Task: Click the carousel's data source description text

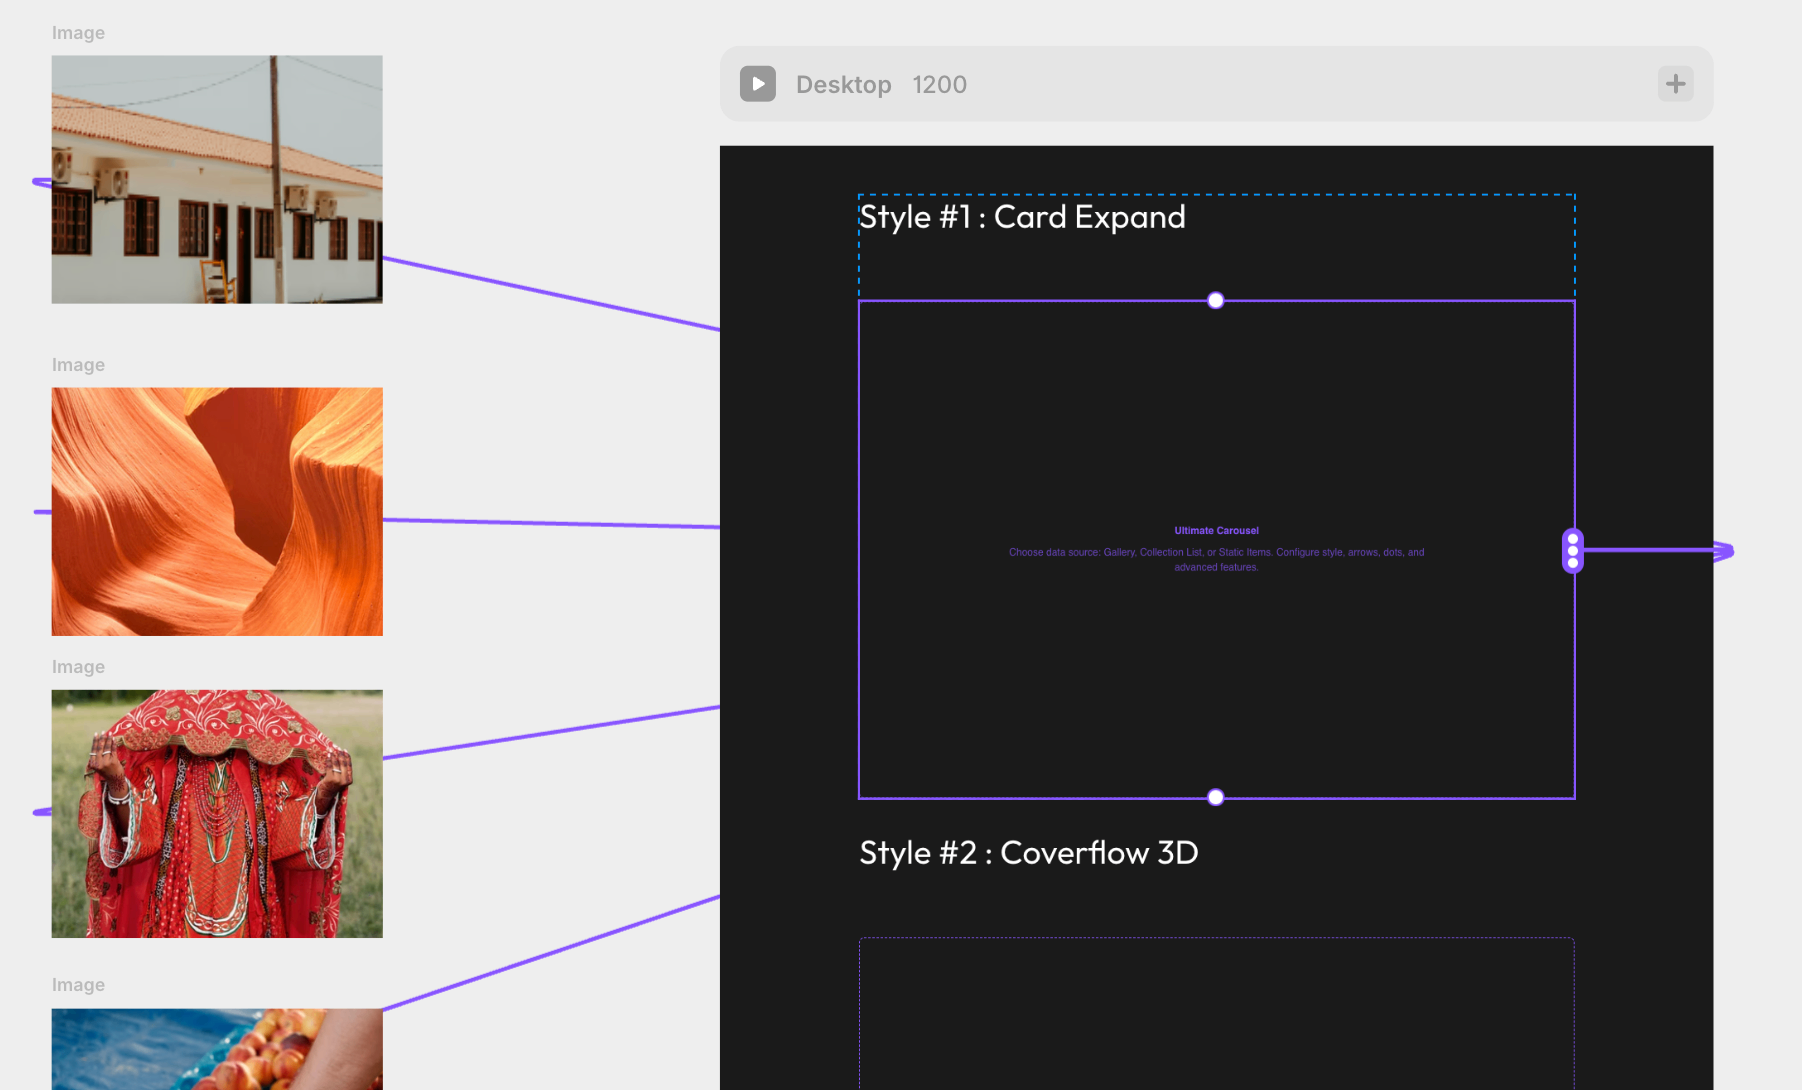Action: 1216,559
